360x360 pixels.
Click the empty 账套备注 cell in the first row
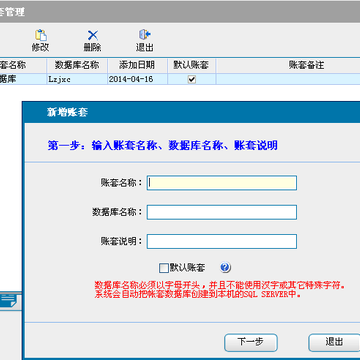pyautogui.click(x=288, y=79)
